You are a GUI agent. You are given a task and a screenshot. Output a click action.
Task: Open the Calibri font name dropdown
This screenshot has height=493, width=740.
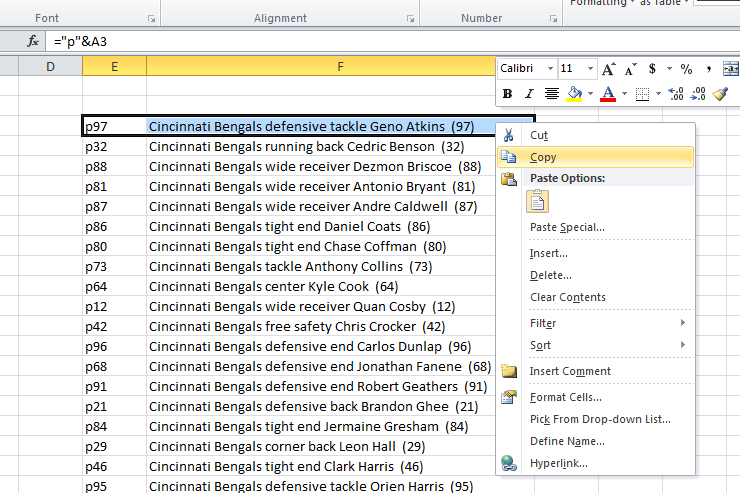(550, 69)
